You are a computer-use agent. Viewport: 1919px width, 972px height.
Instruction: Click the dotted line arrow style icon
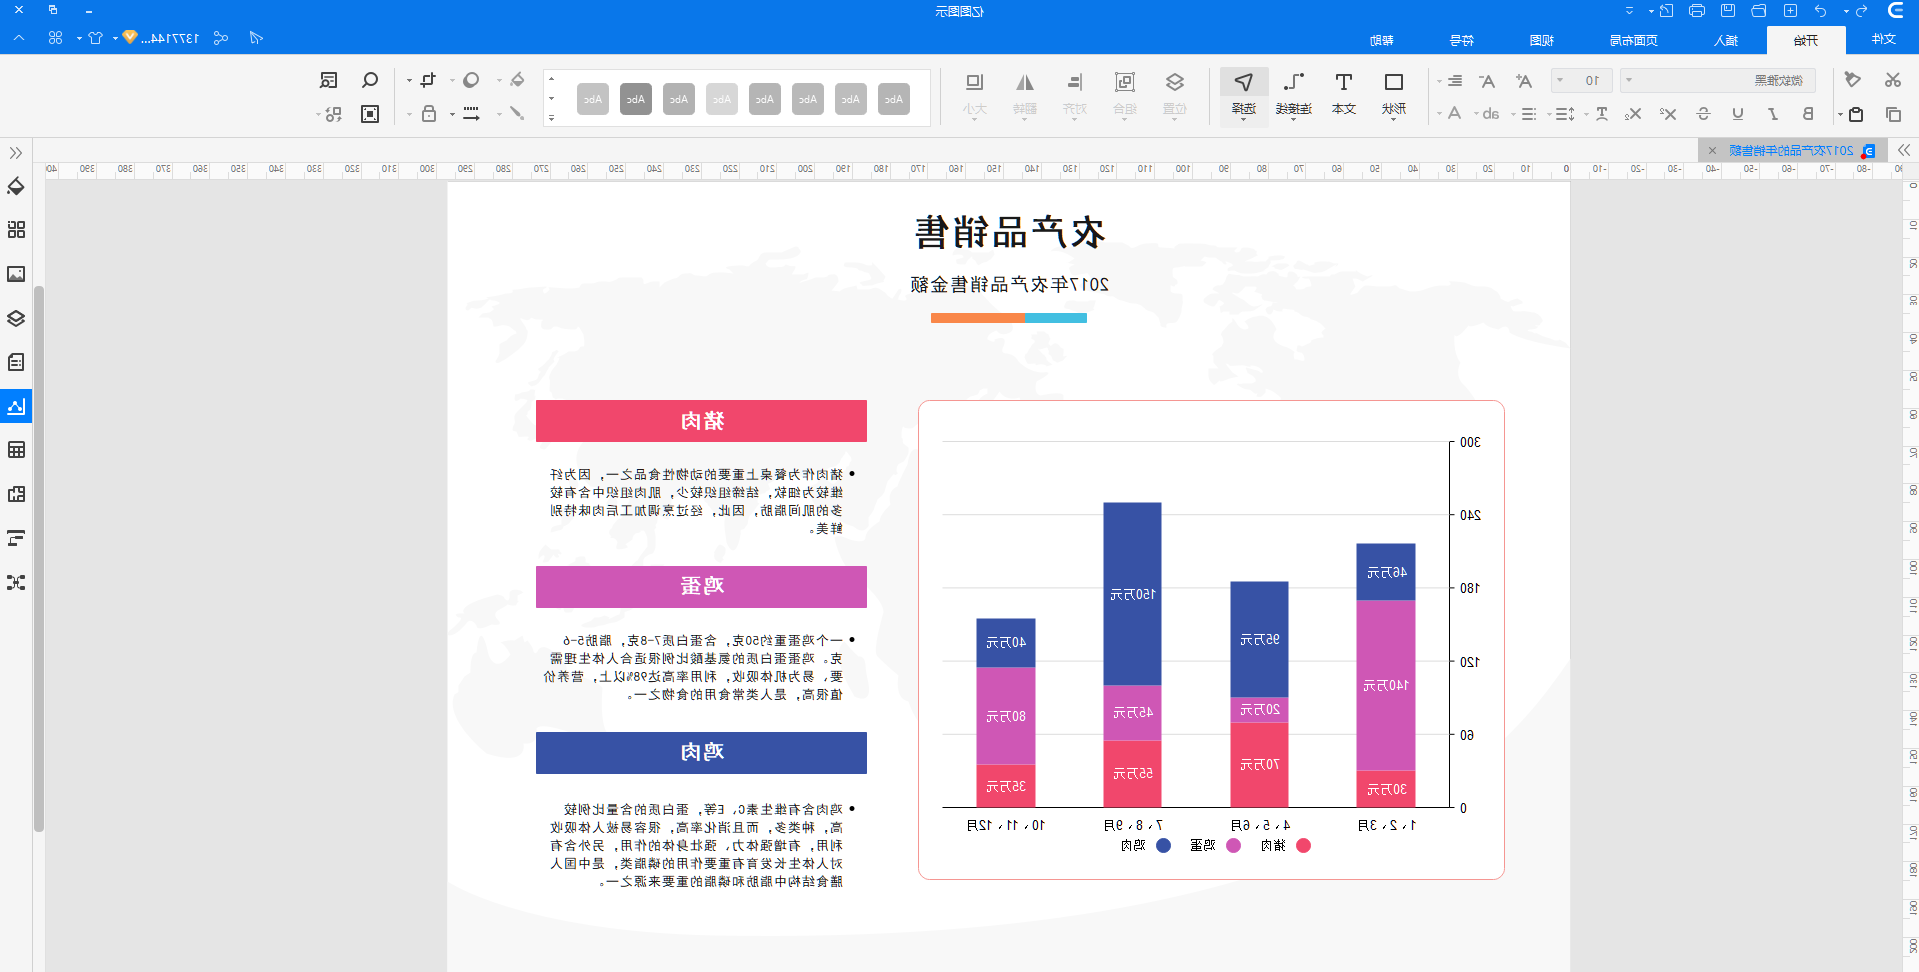(471, 113)
